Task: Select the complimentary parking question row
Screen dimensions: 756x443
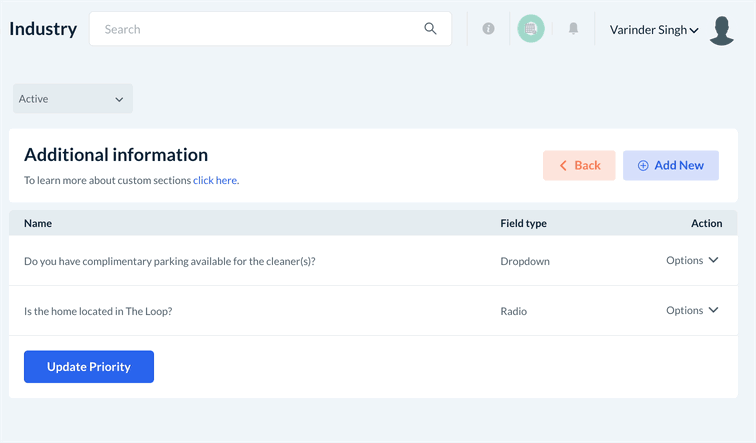Action: [170, 262]
